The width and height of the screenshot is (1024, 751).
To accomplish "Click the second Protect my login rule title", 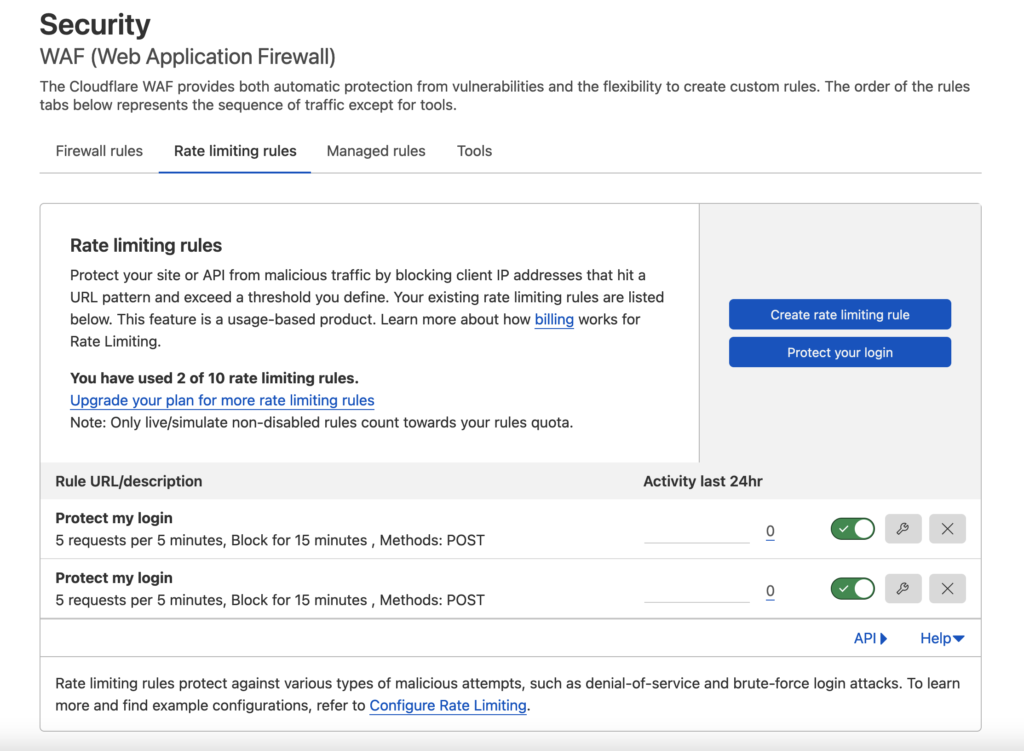I will click(x=114, y=578).
